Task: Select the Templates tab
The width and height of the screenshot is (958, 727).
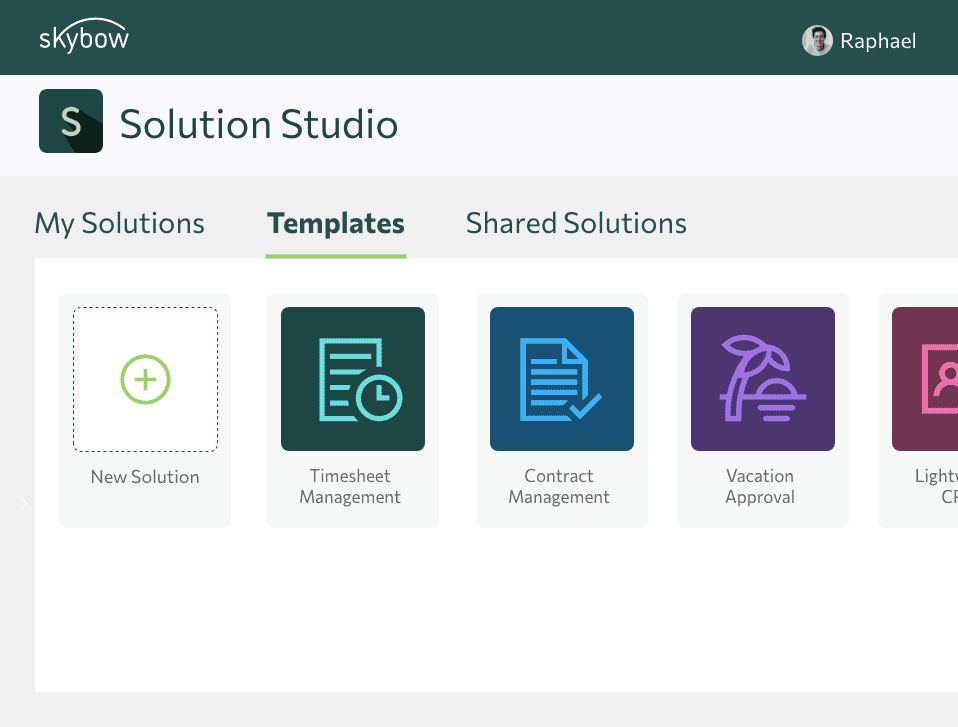Action: (x=335, y=223)
